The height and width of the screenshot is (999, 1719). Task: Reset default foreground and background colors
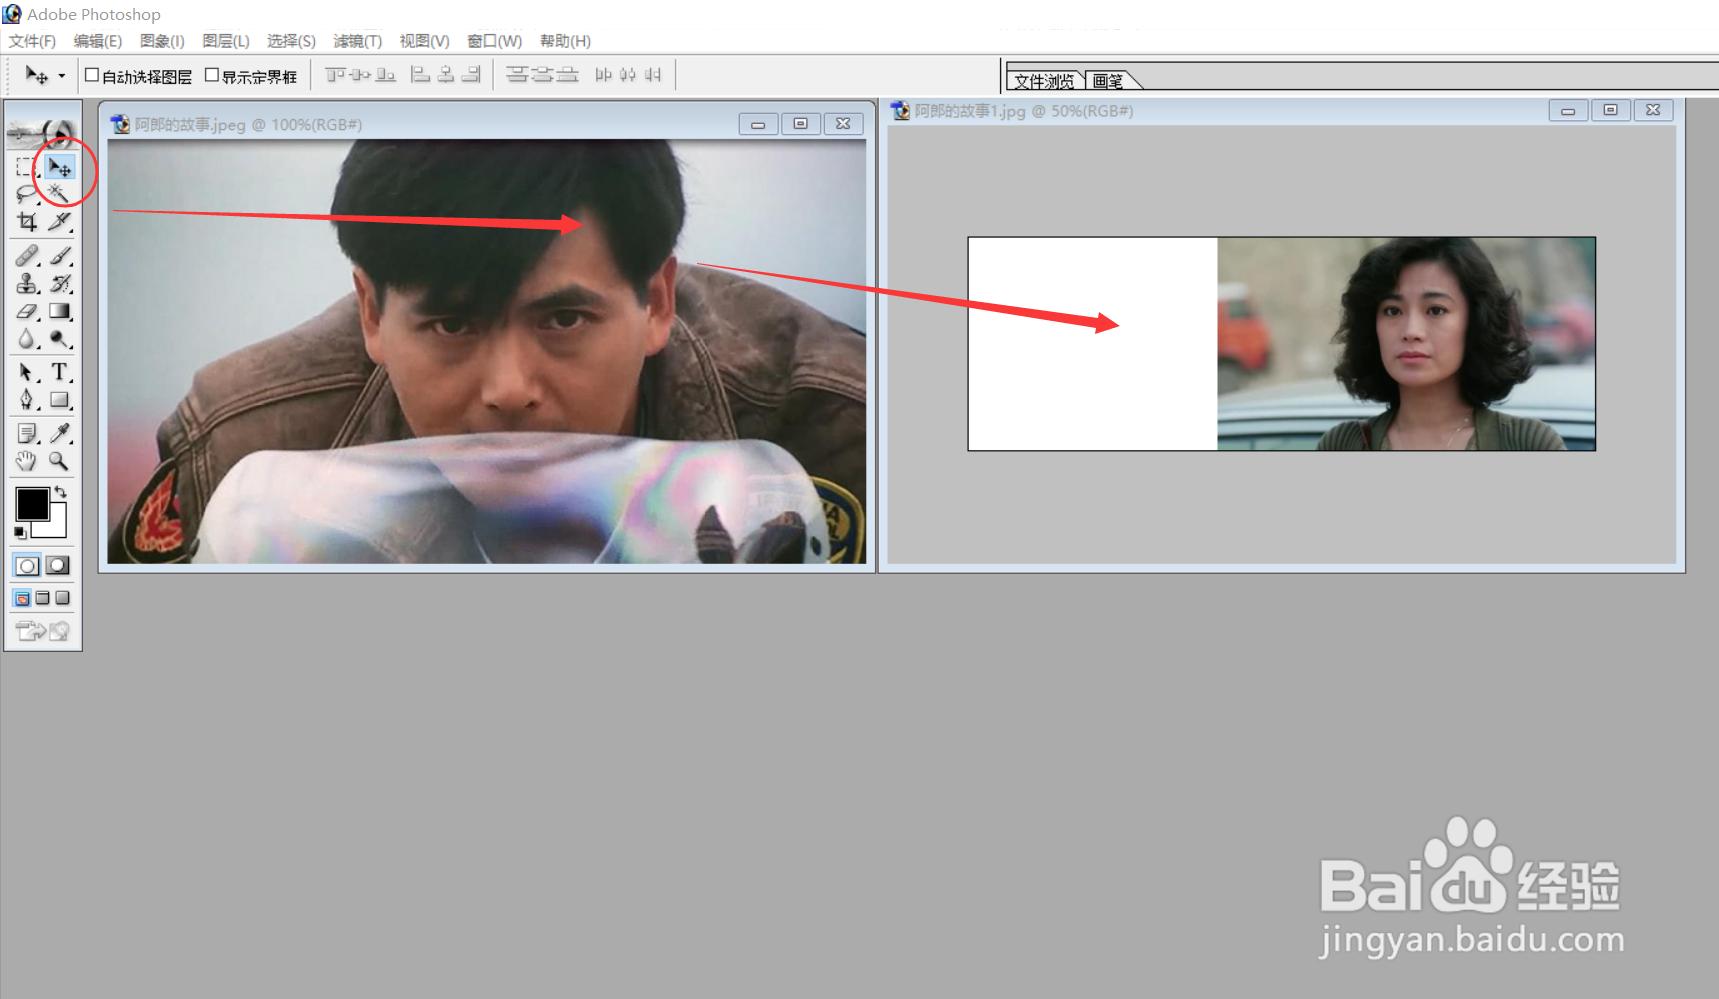[x=20, y=533]
